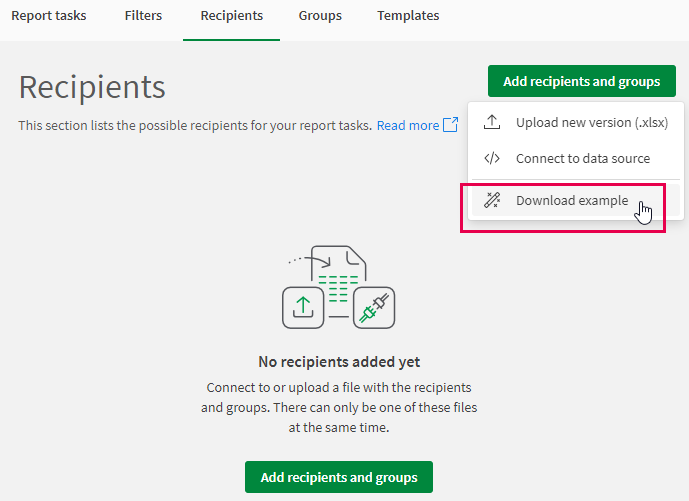Viewport: 689px width, 501px height.
Task: Click the magic wand icon beside Download example
Action: point(492,201)
